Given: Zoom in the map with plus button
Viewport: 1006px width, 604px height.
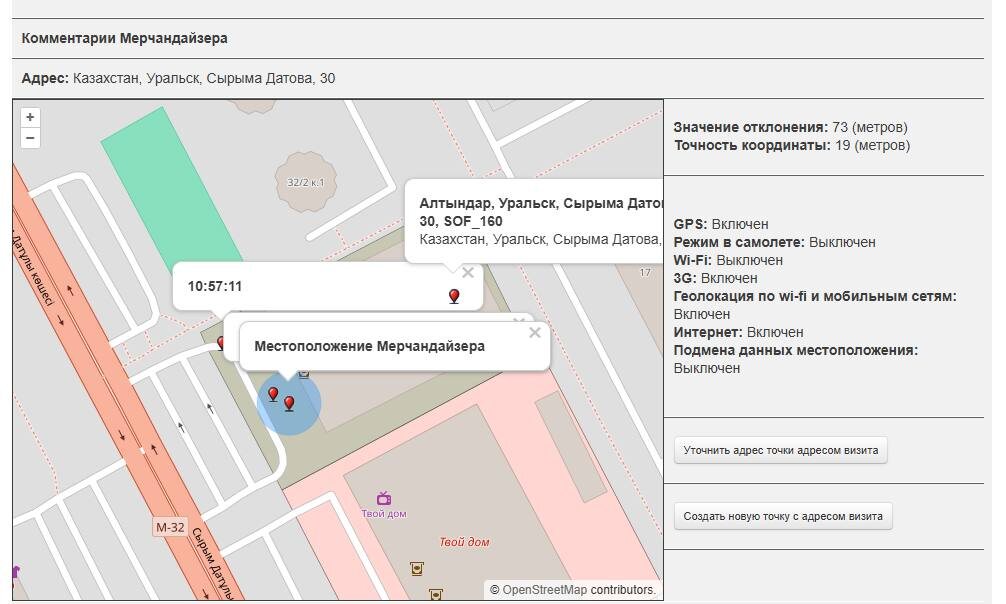Looking at the screenshot, I should (30, 117).
